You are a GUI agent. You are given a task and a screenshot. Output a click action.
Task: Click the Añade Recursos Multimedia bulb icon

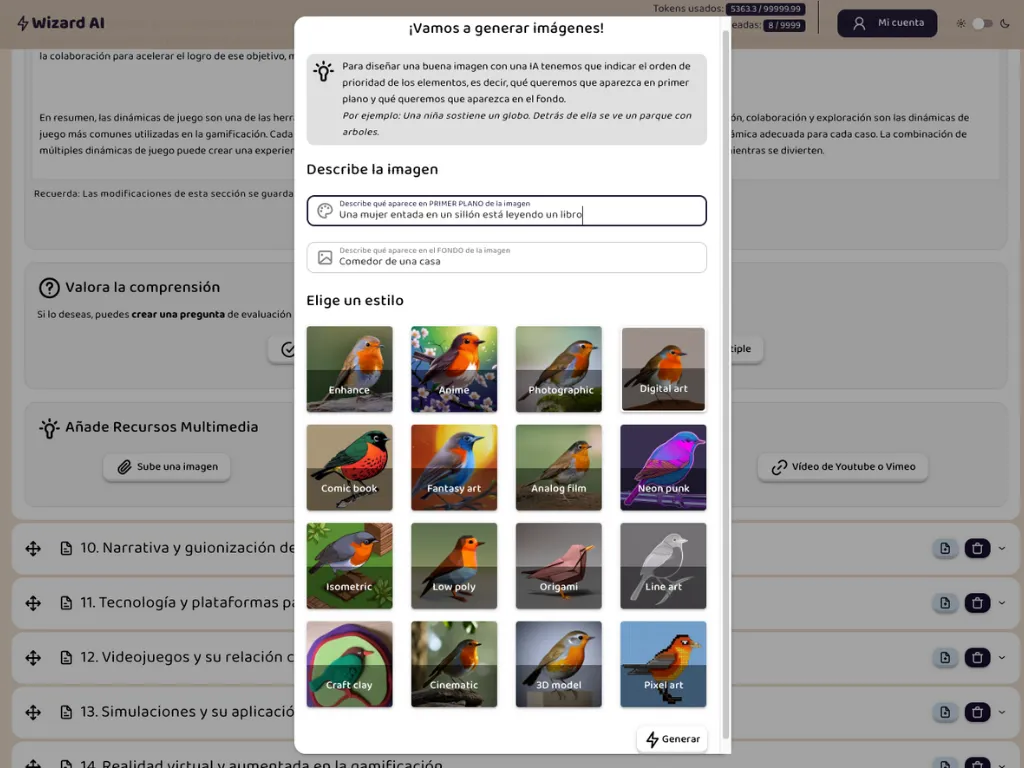[49, 428]
